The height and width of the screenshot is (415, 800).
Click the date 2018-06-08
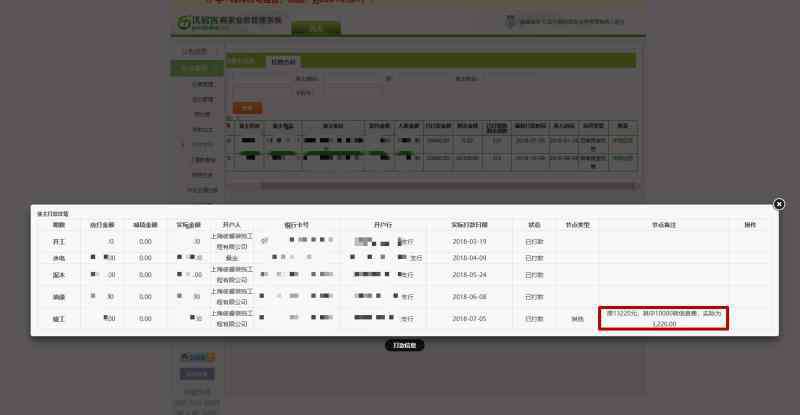[x=469, y=297]
